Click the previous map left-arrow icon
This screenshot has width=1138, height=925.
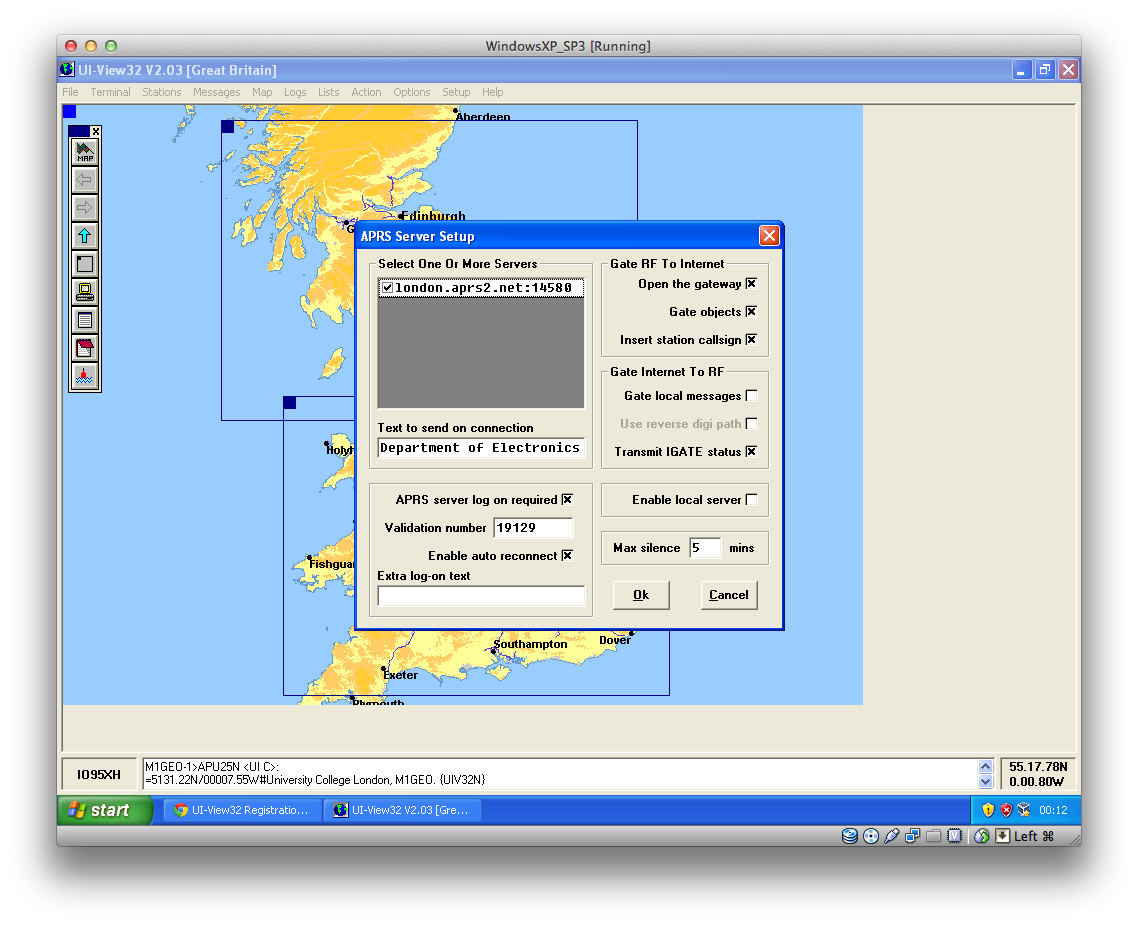point(85,180)
